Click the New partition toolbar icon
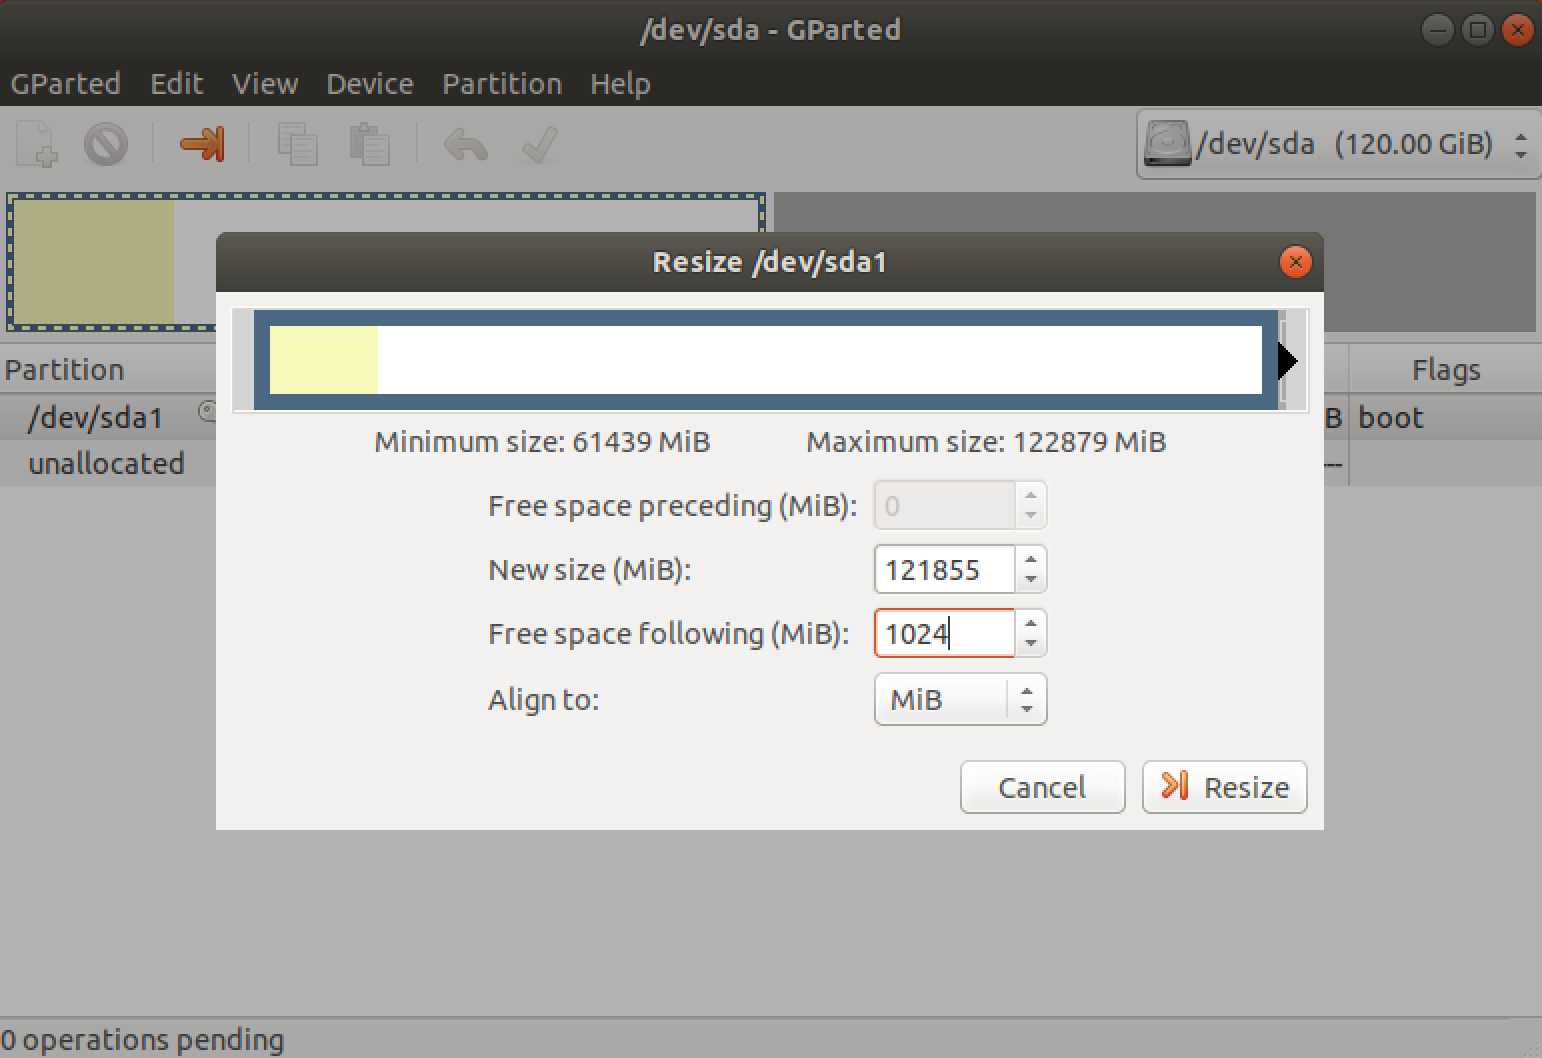 (x=37, y=144)
